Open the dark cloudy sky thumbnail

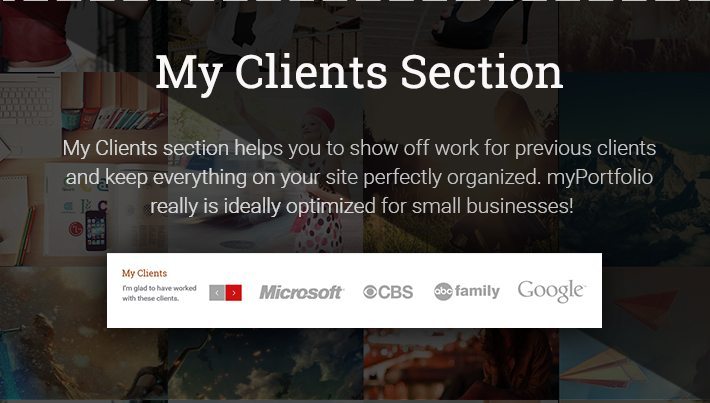coord(265,365)
